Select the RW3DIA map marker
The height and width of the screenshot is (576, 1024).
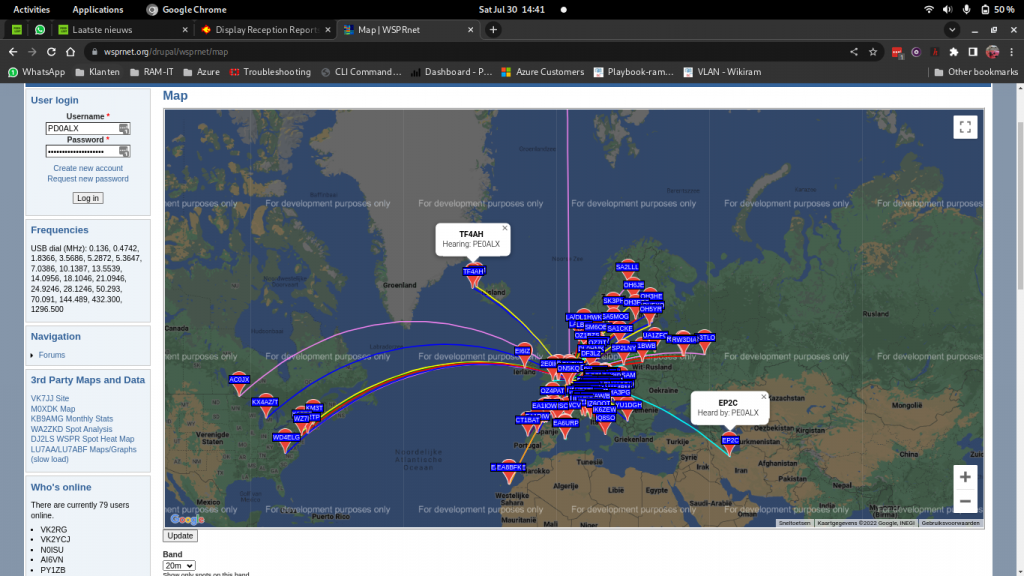683,342
